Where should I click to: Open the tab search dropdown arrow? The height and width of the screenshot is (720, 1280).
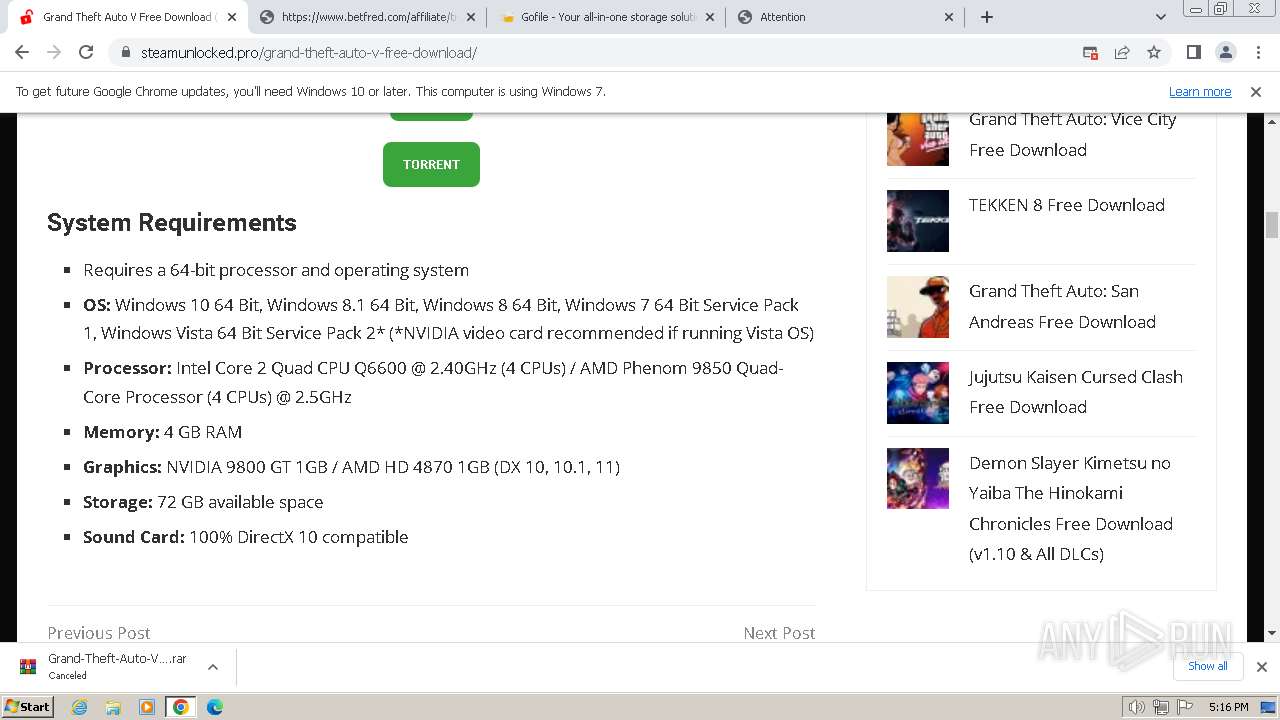coord(1160,17)
